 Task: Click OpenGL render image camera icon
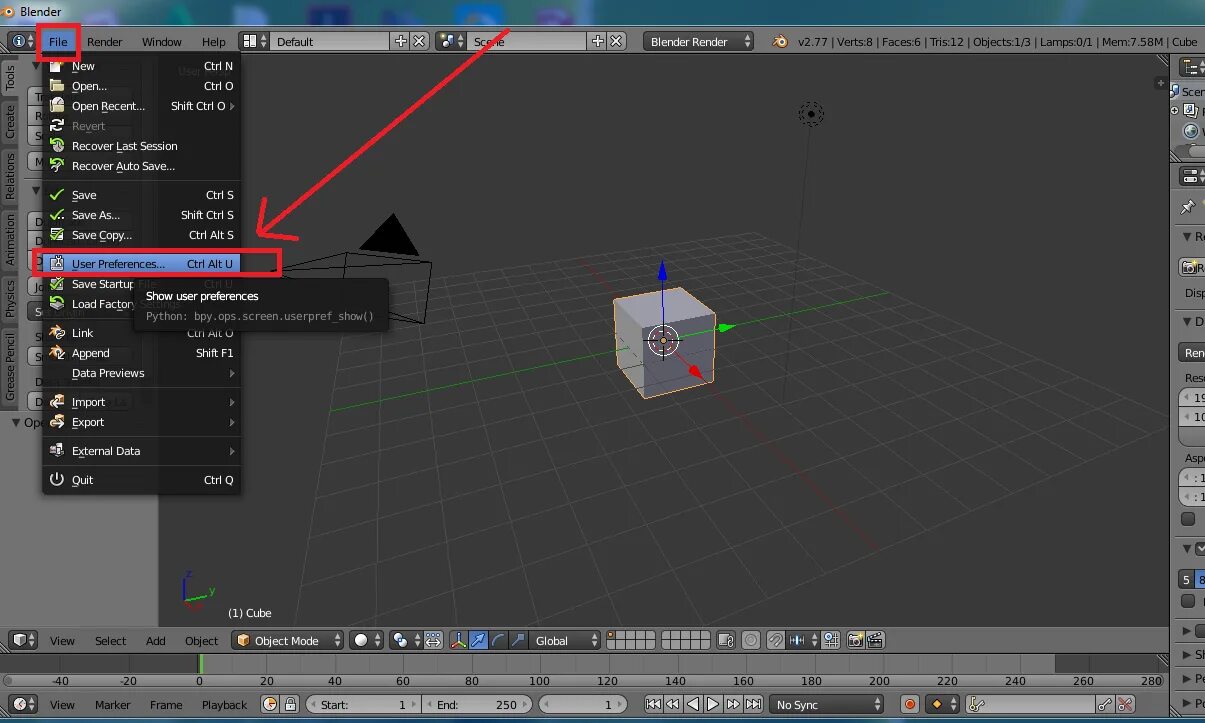[855, 640]
